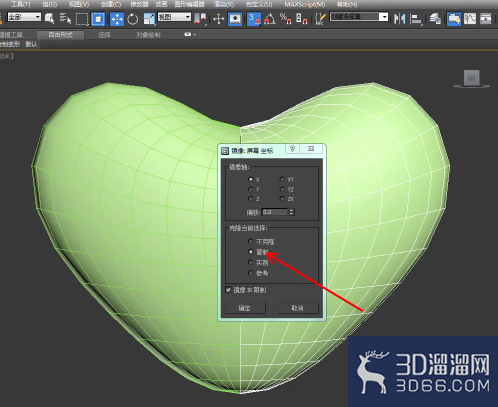This screenshot has width=498, height=407.
Task: Select the Z mirror axis radio
Action: point(250,199)
